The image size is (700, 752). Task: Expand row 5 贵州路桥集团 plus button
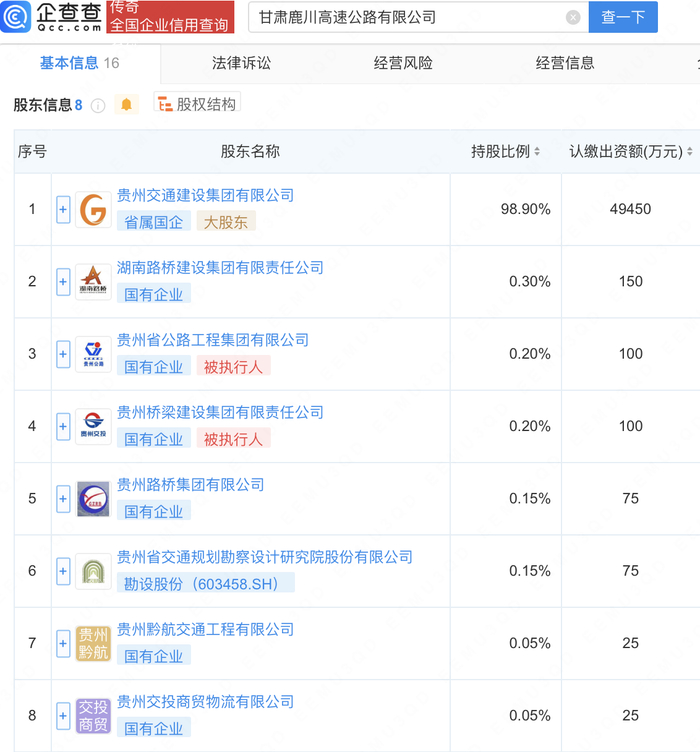[63, 499]
